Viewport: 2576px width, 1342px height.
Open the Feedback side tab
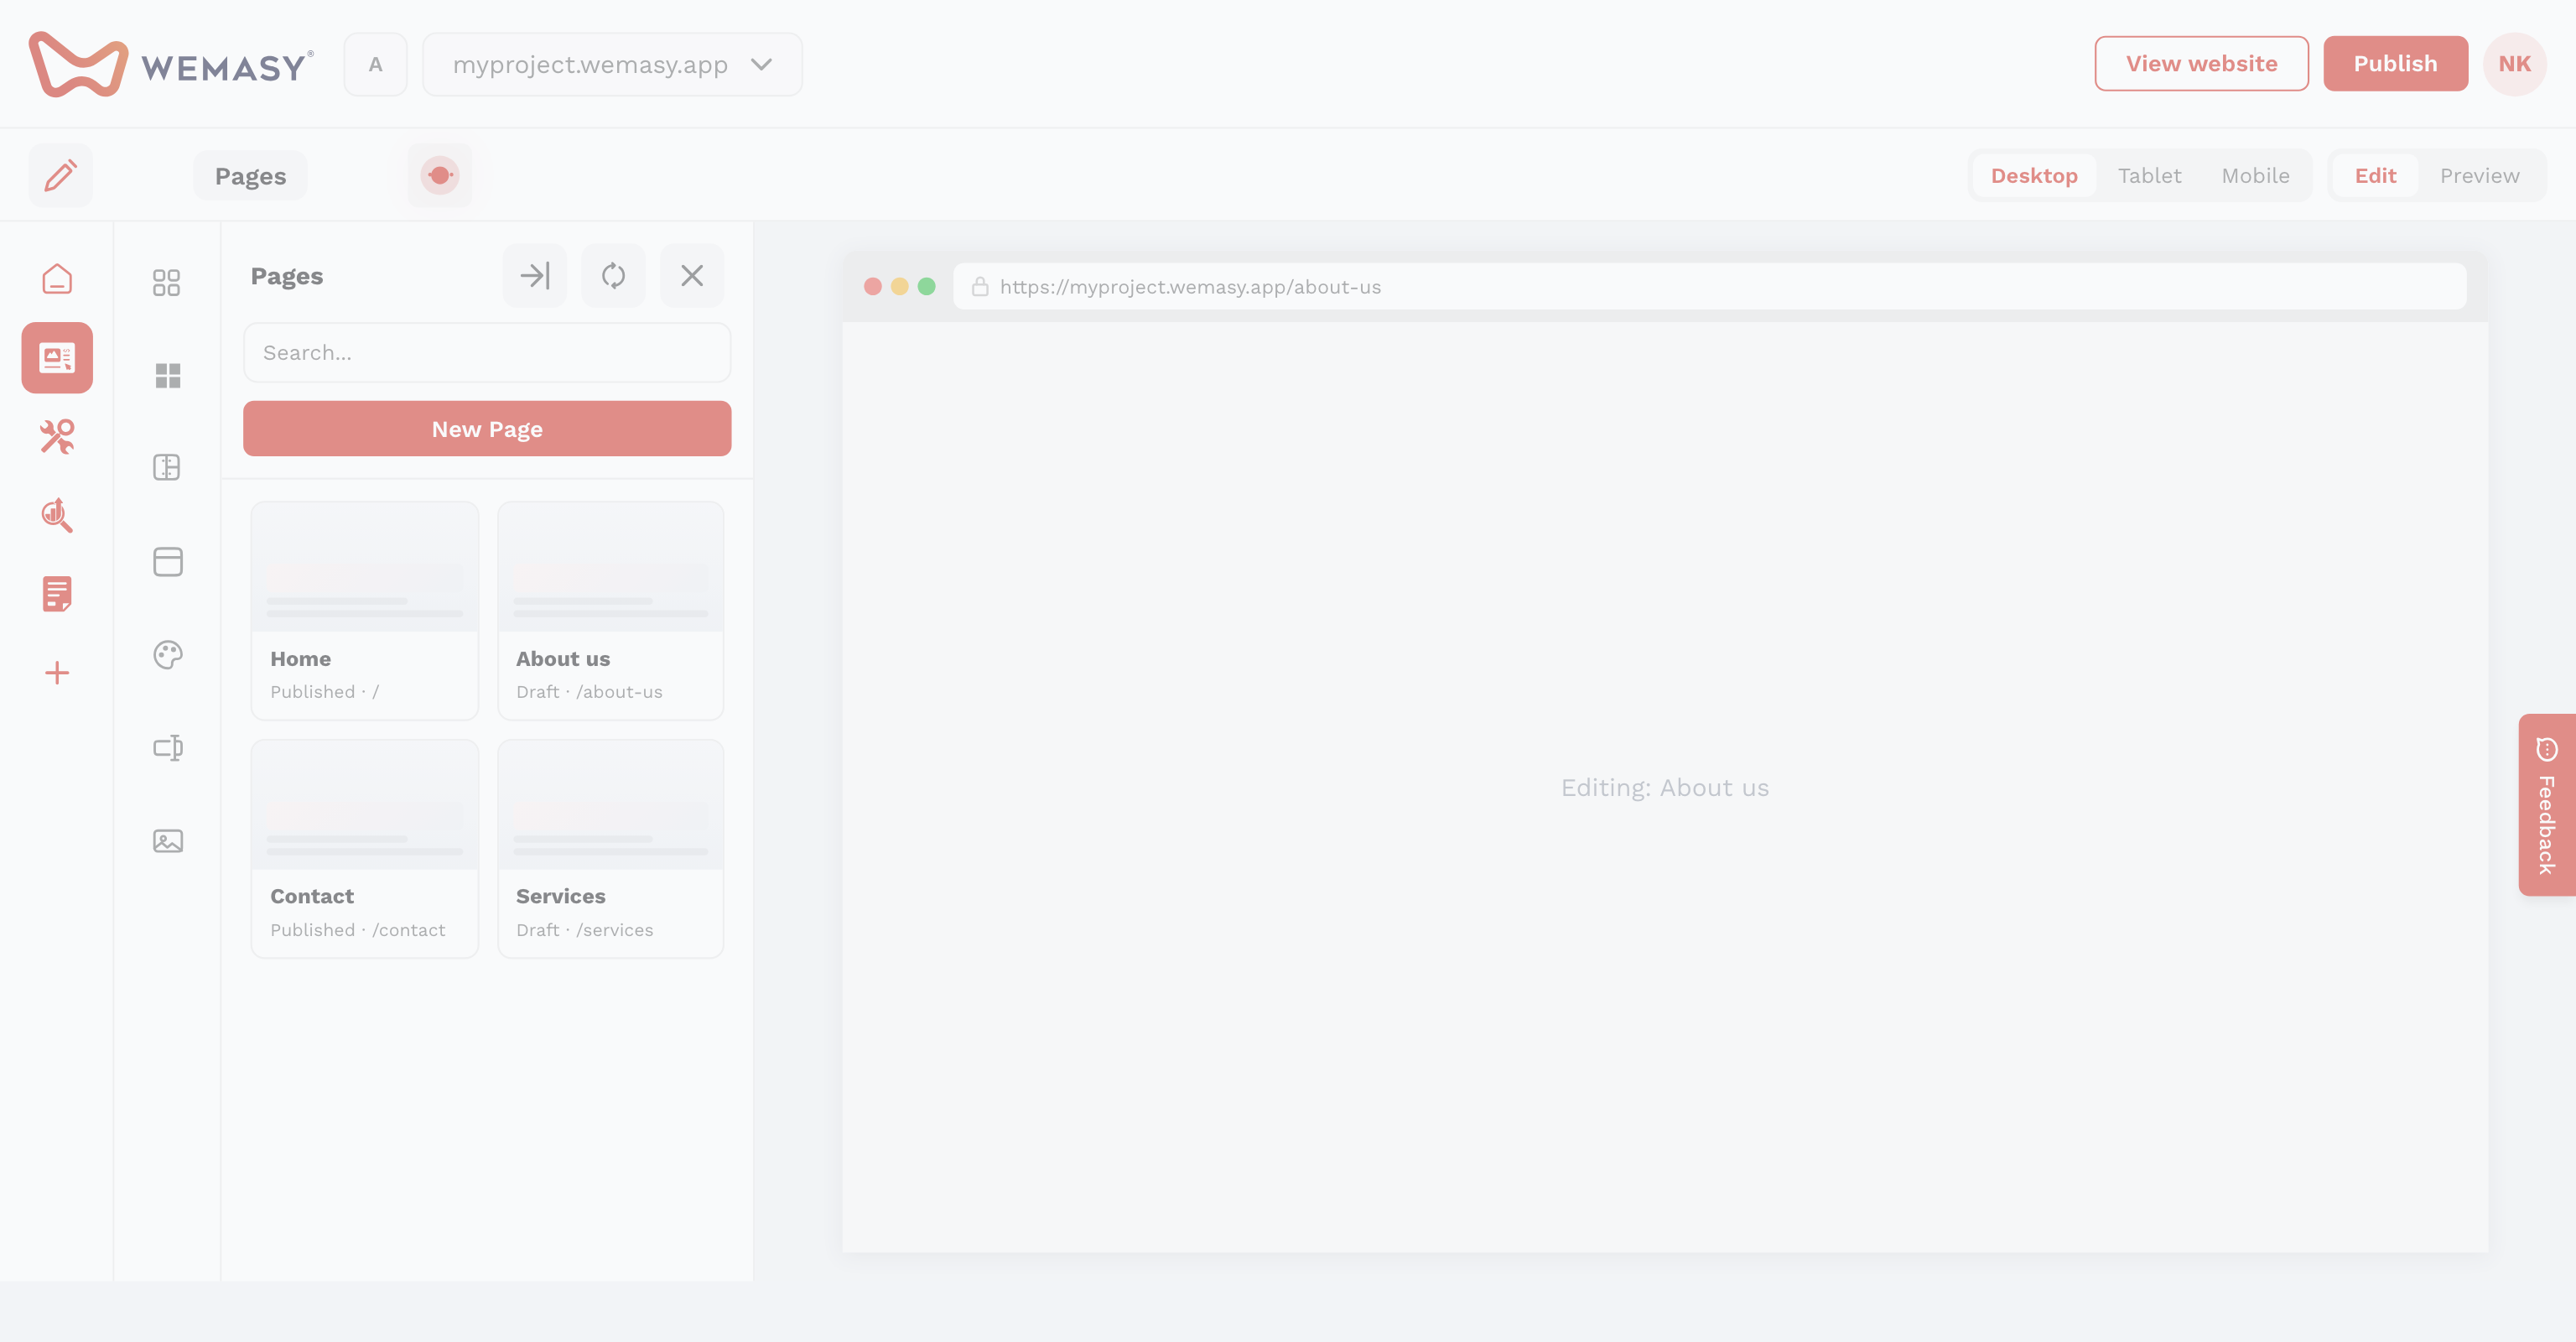(2546, 805)
